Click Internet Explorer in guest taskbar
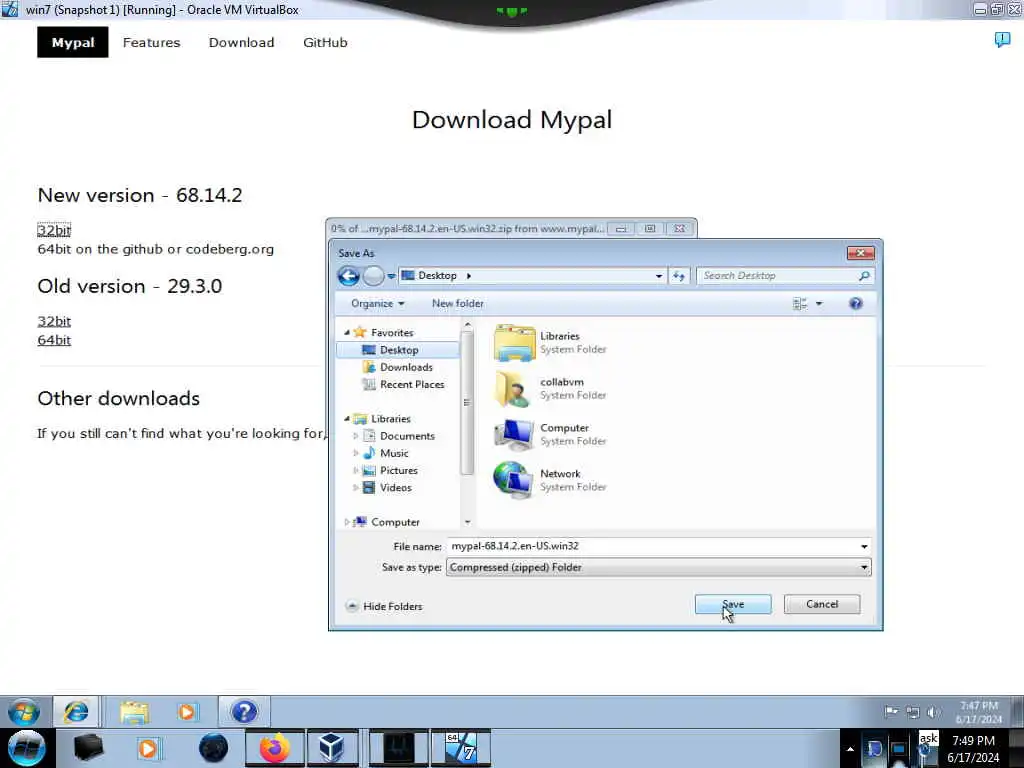 click(x=76, y=711)
